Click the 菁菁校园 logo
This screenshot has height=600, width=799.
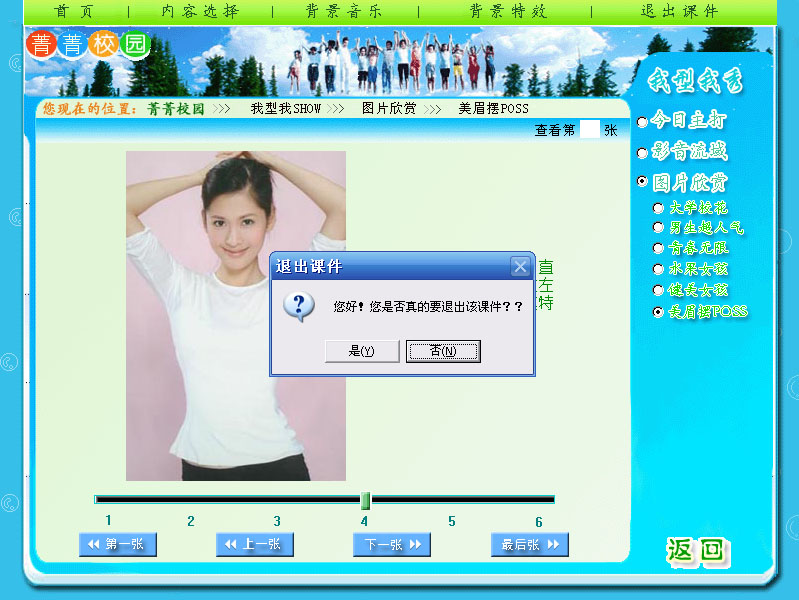[x=89, y=45]
